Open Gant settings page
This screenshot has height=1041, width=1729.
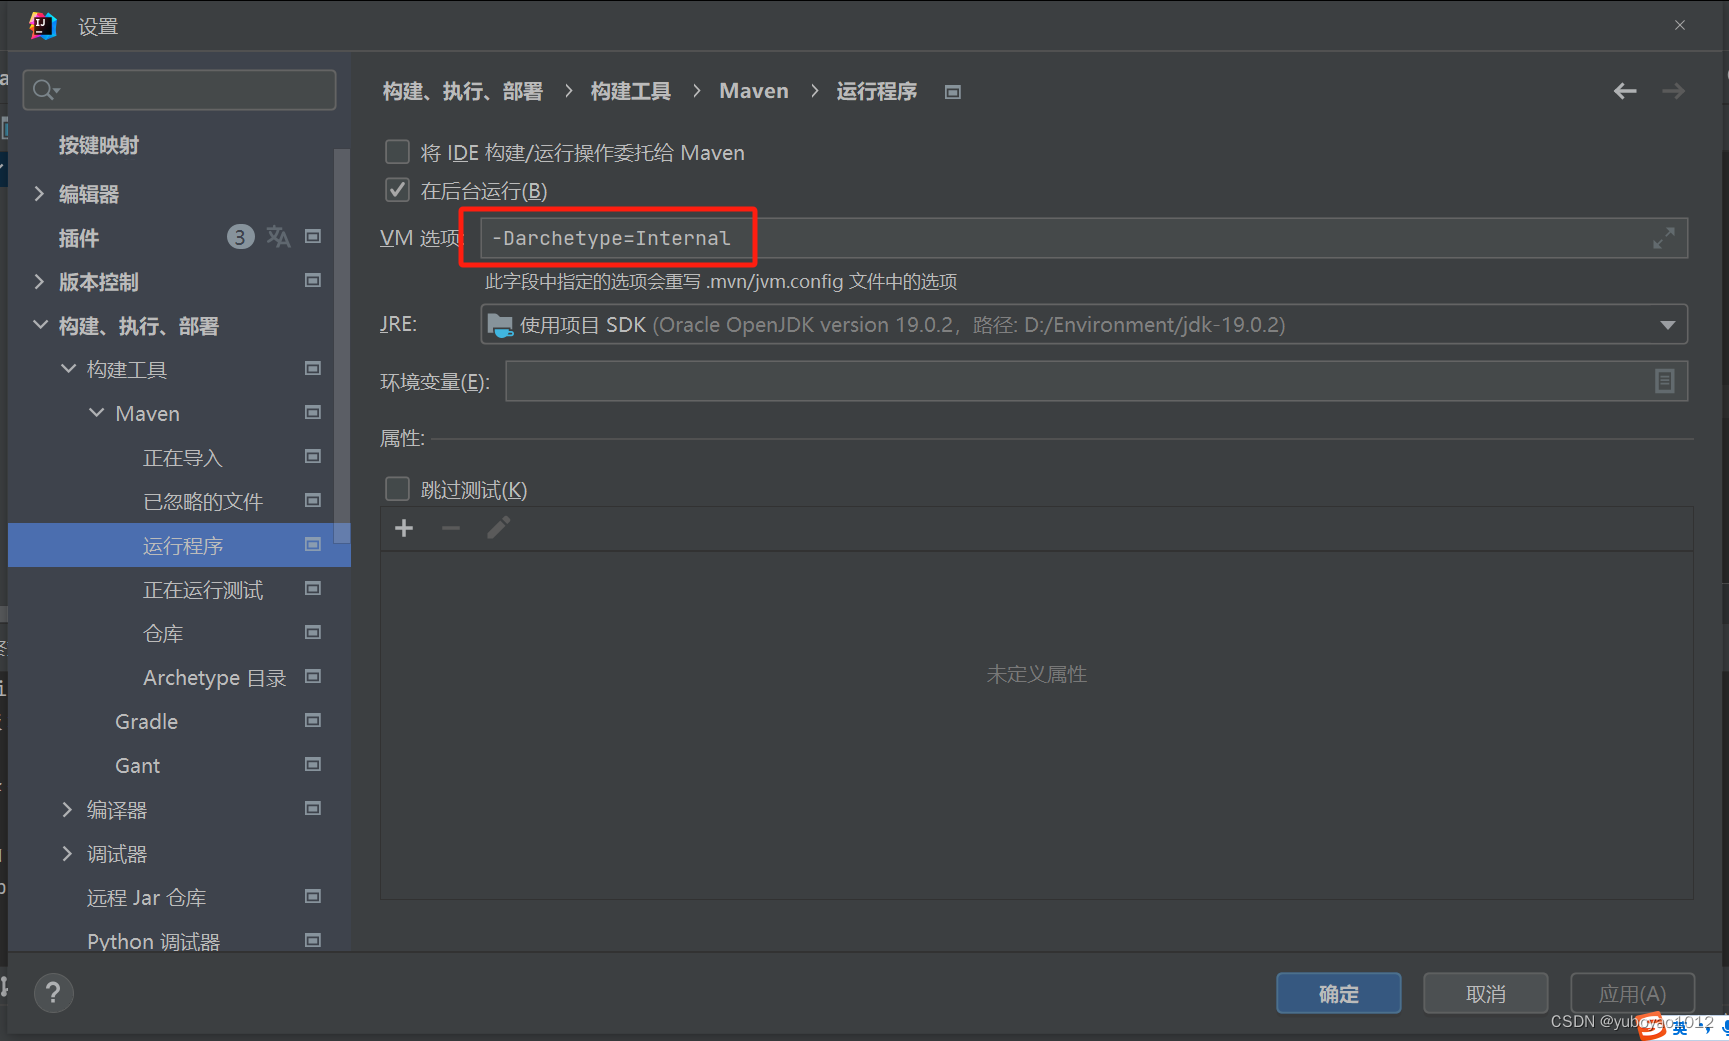137,766
